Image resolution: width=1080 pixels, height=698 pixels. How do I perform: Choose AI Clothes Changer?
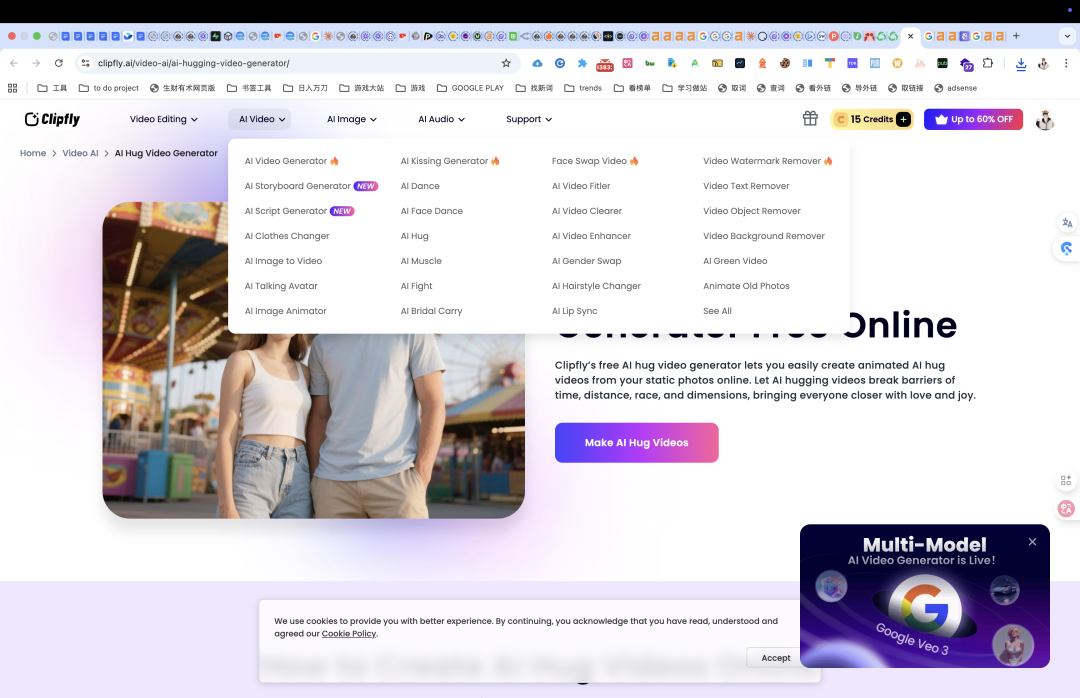(287, 236)
